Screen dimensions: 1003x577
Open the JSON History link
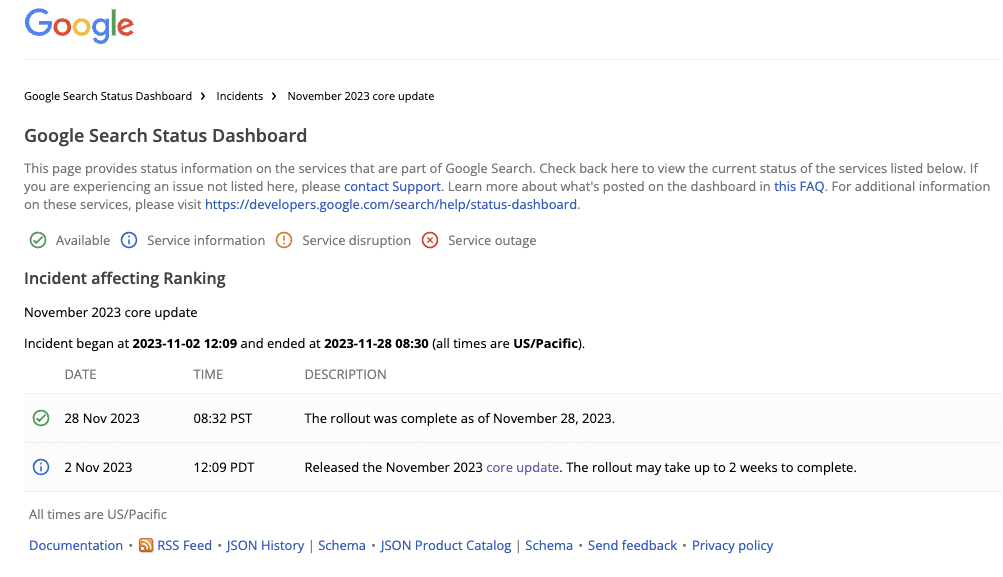coord(265,545)
